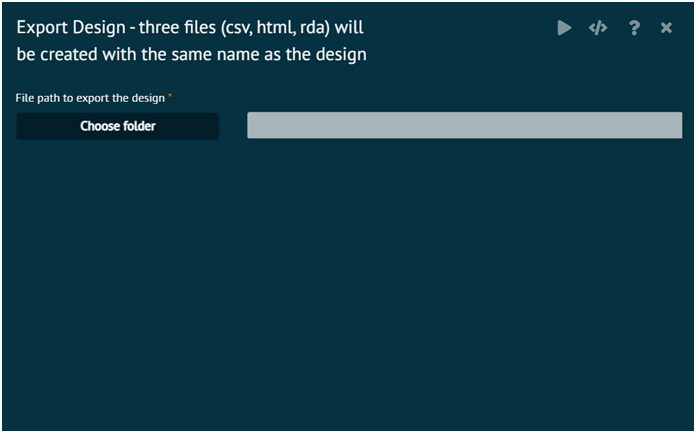696x433 pixels.
Task: View generated script with code brackets icon
Action: click(x=598, y=28)
